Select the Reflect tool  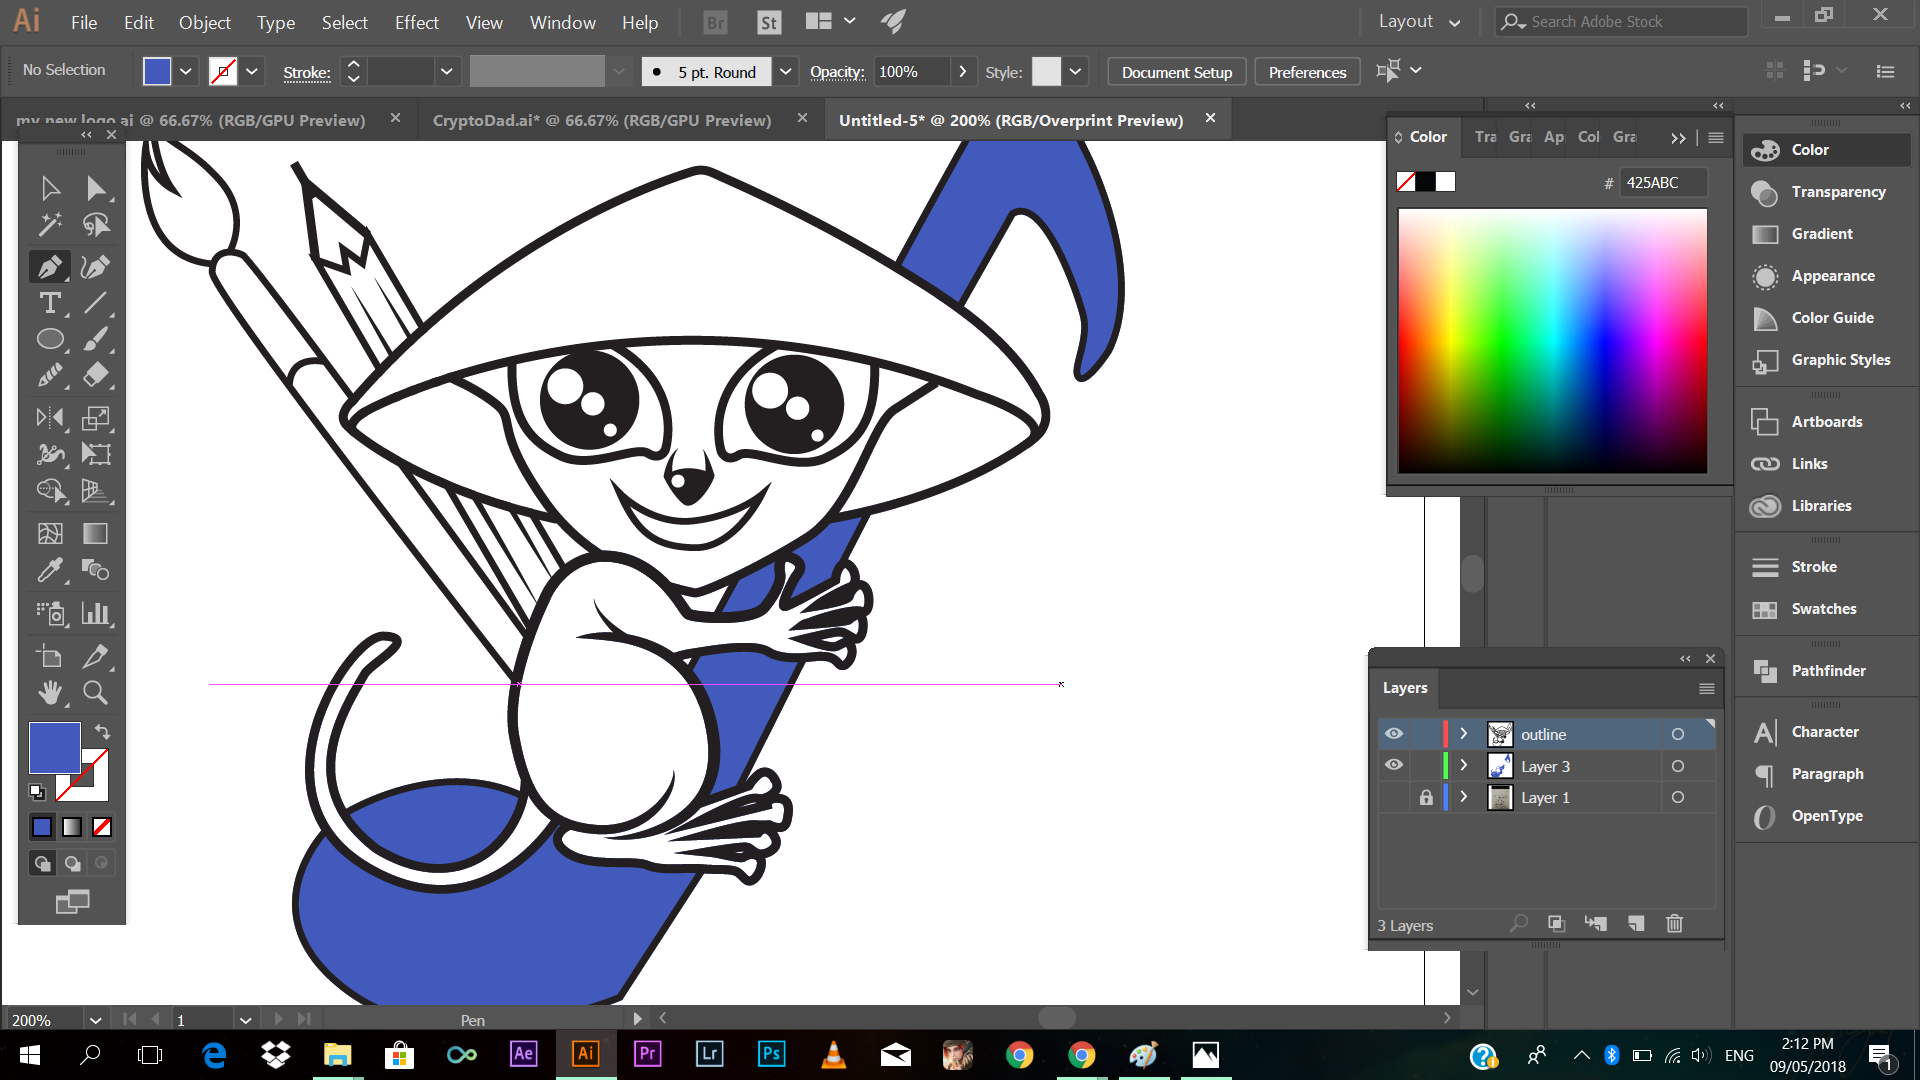coord(50,418)
